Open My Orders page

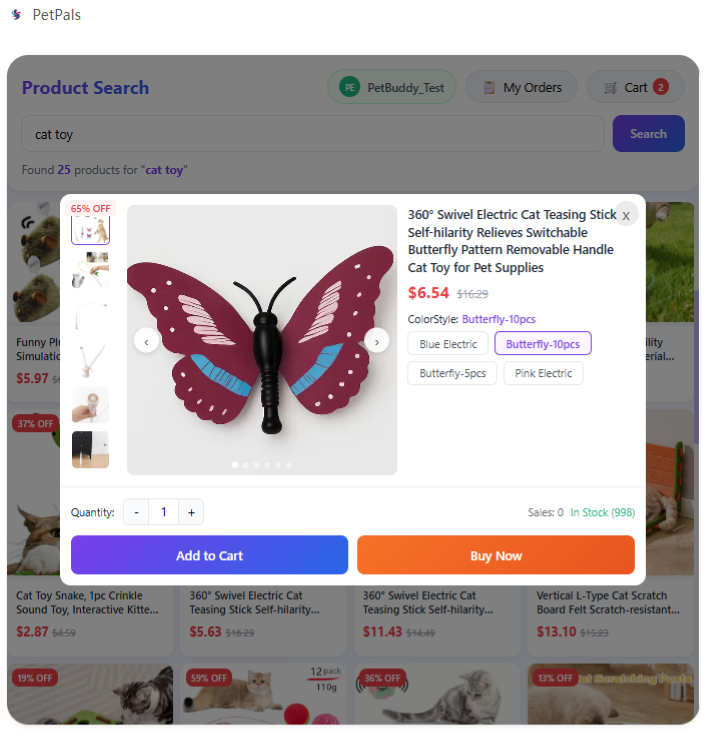521,88
